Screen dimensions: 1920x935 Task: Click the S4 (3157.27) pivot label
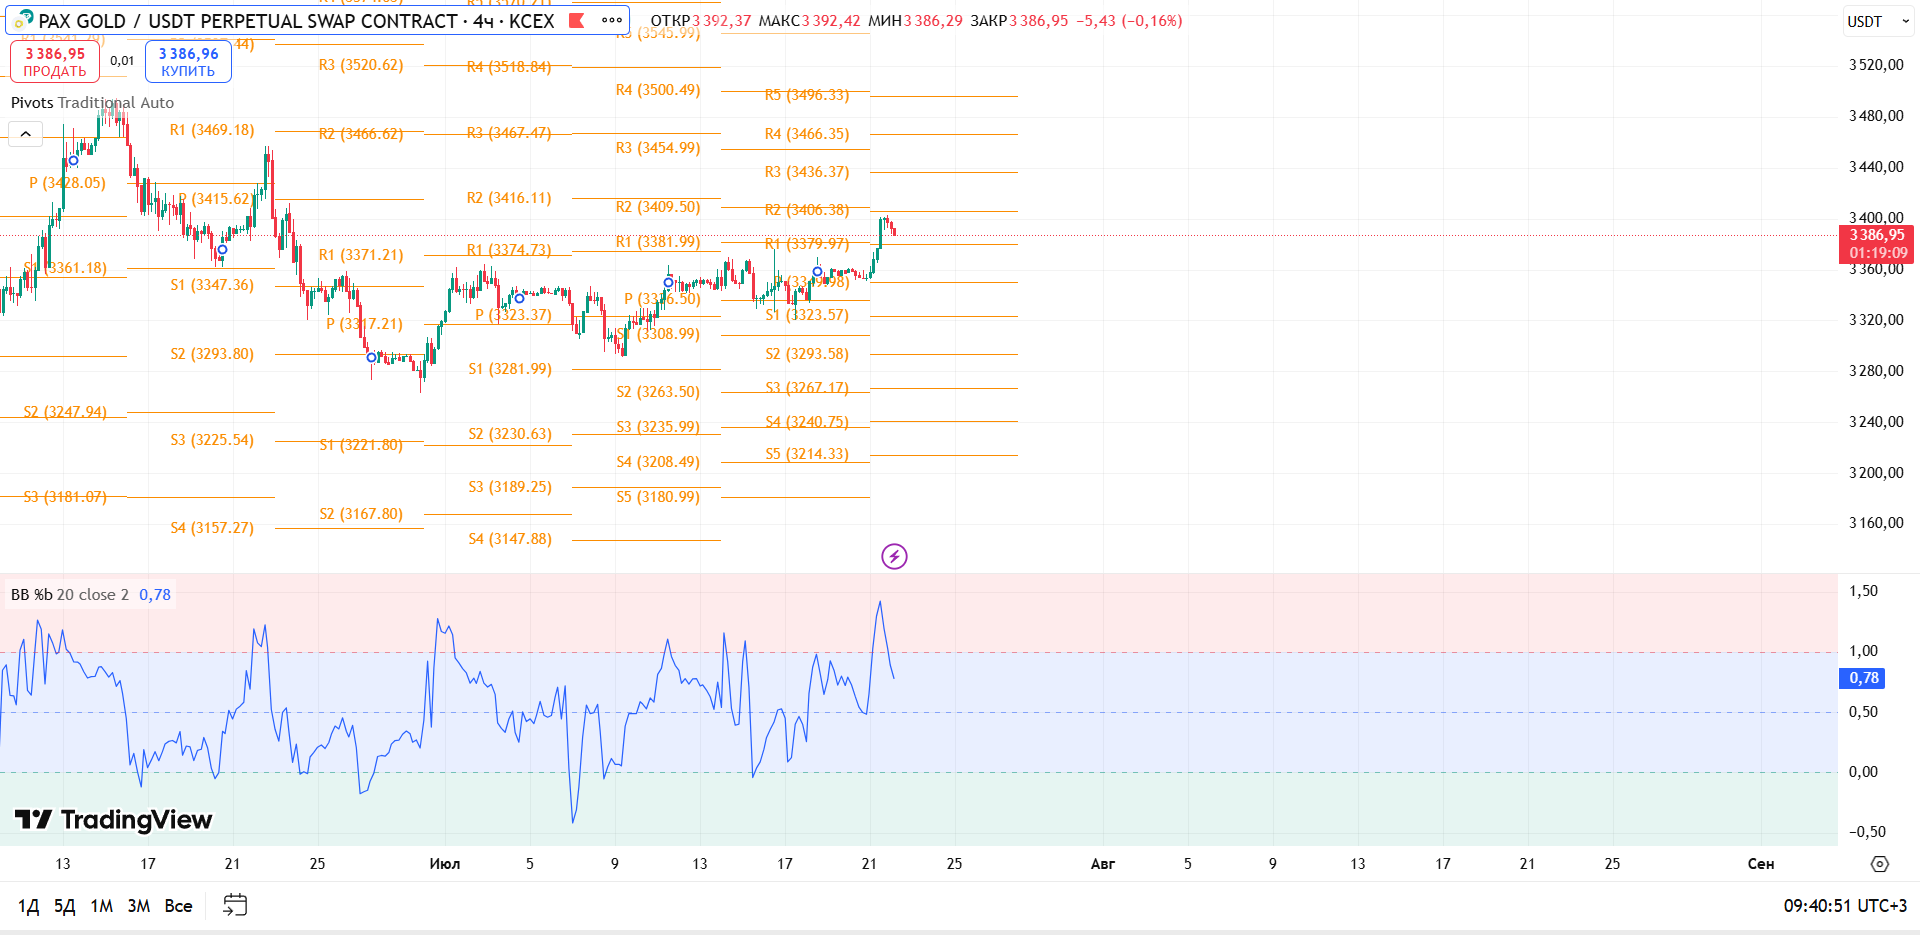click(x=212, y=528)
